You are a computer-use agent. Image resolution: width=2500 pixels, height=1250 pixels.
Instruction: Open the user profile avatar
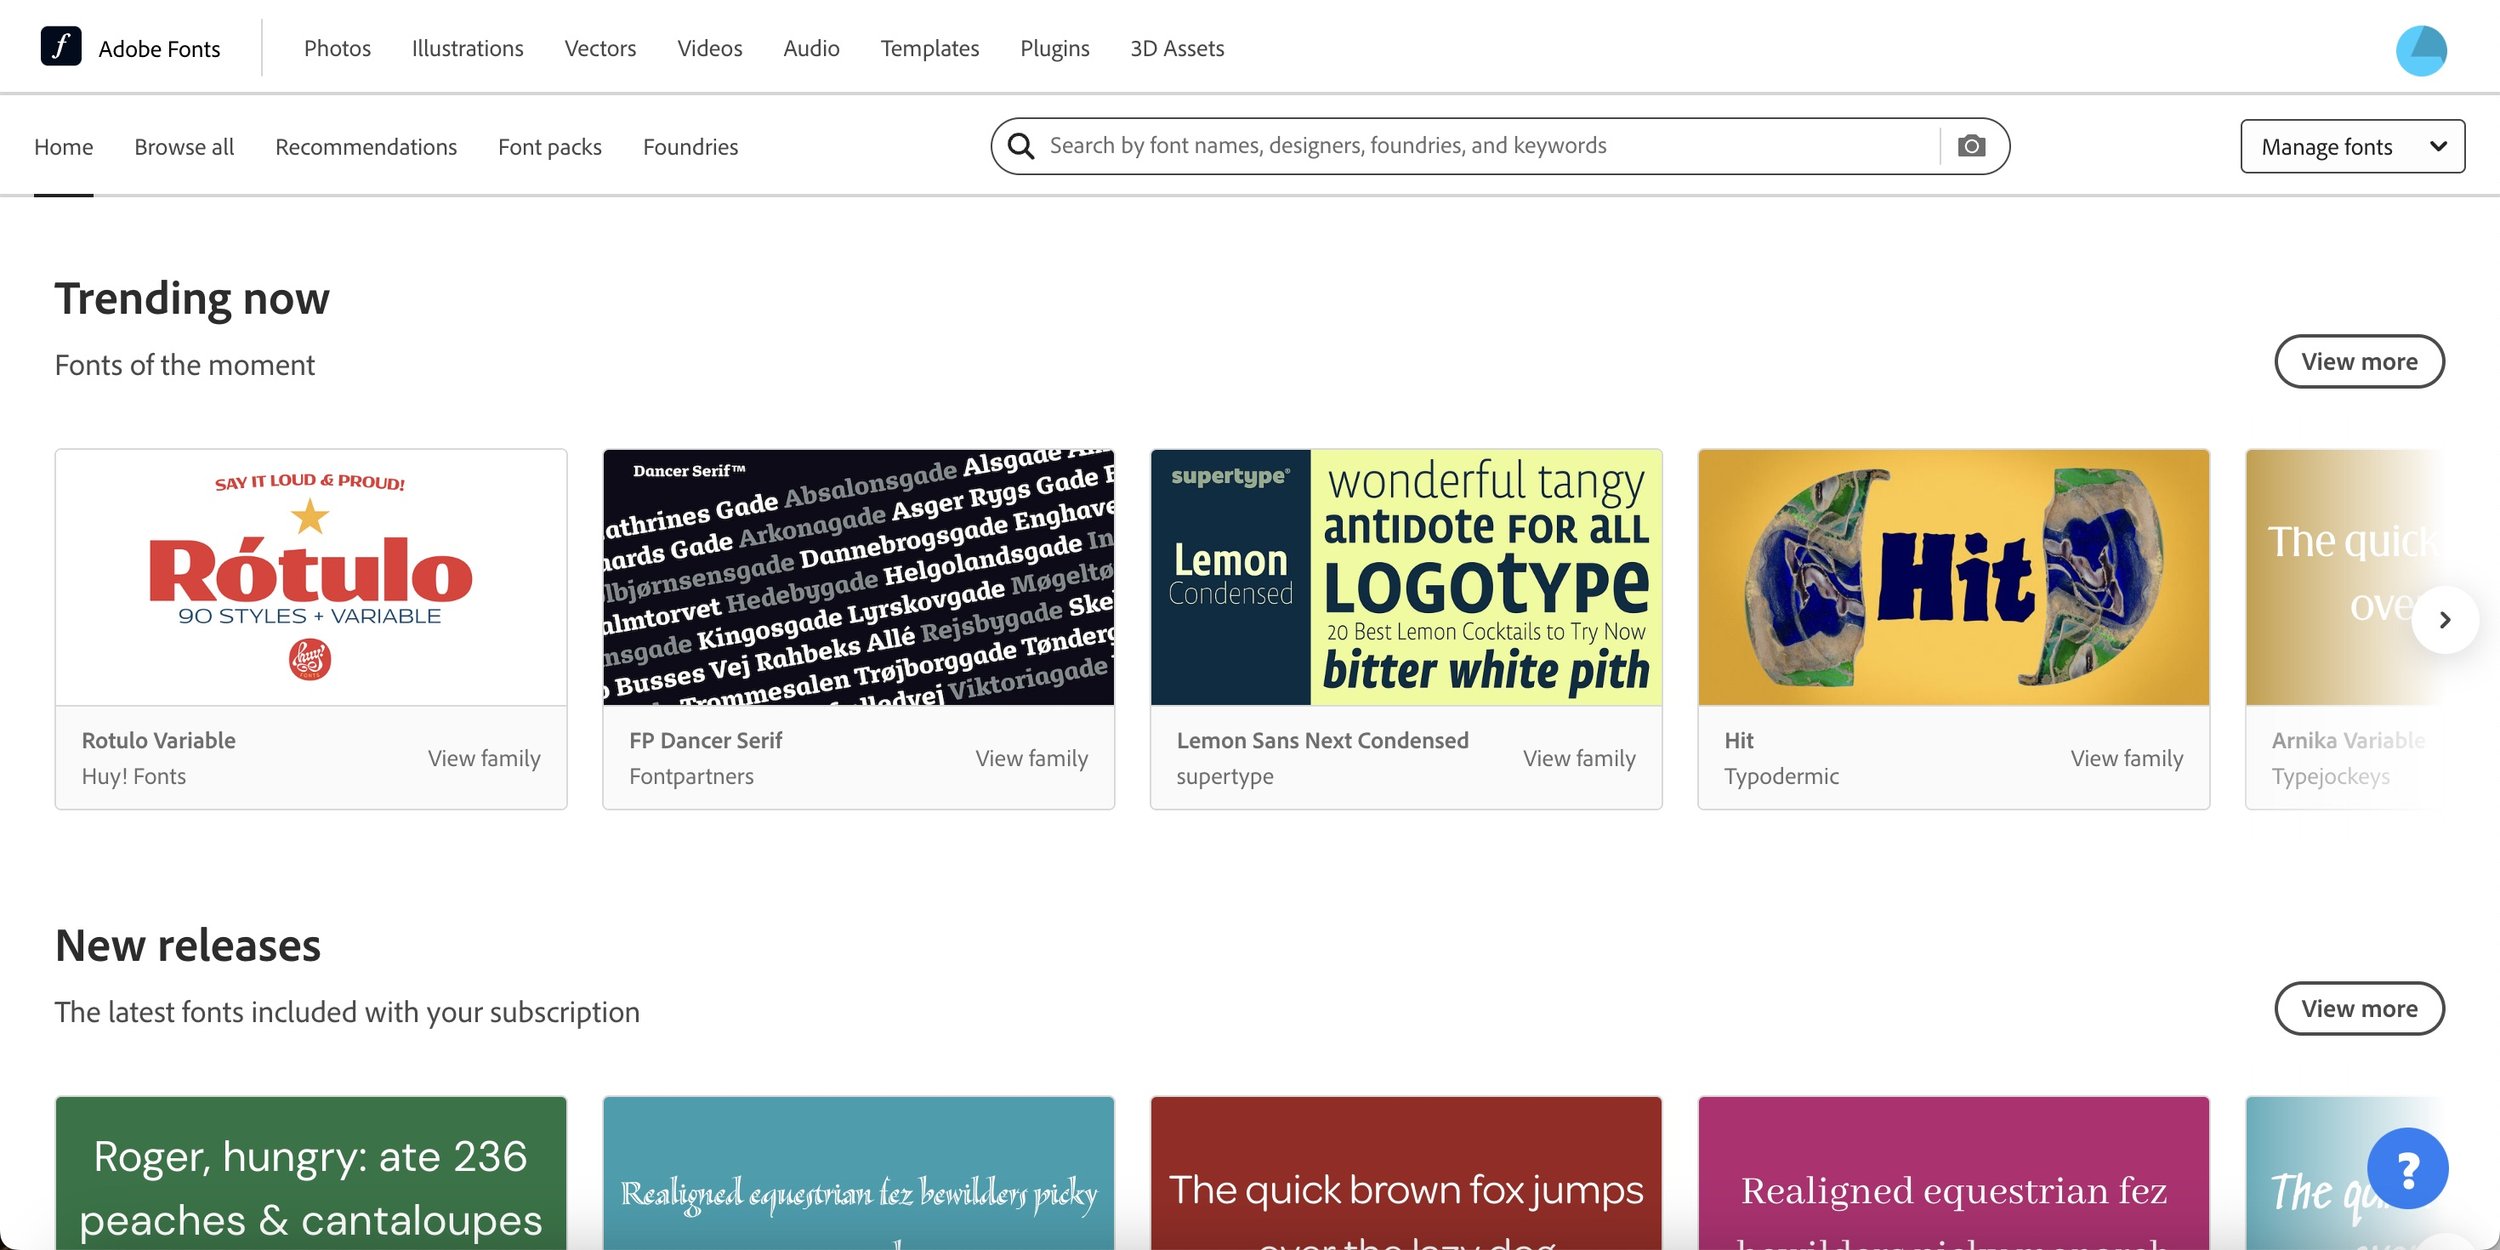click(2421, 50)
